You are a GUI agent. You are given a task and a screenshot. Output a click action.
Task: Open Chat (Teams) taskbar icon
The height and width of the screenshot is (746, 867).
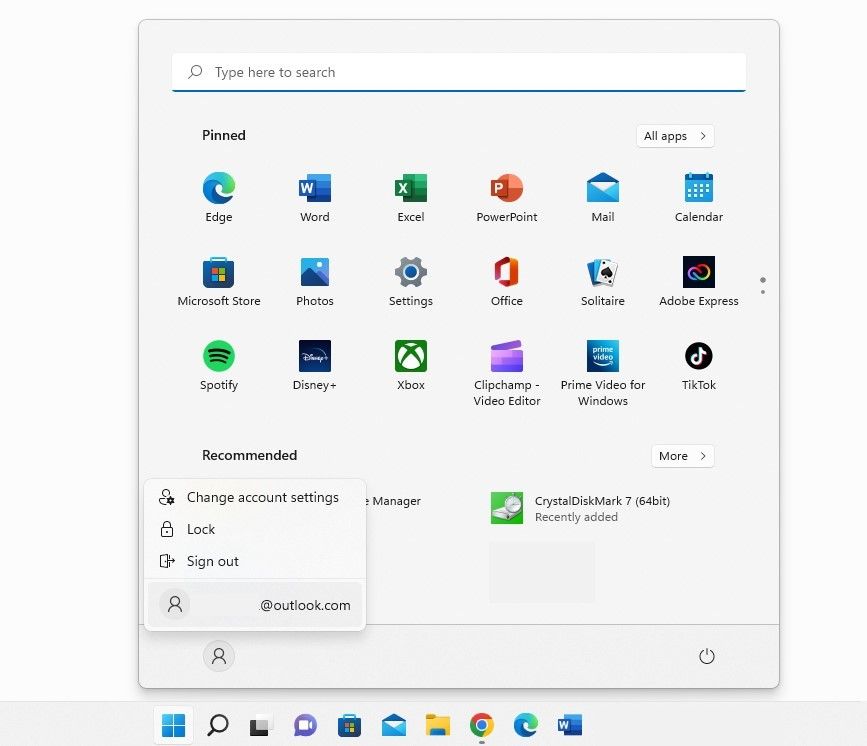point(305,725)
